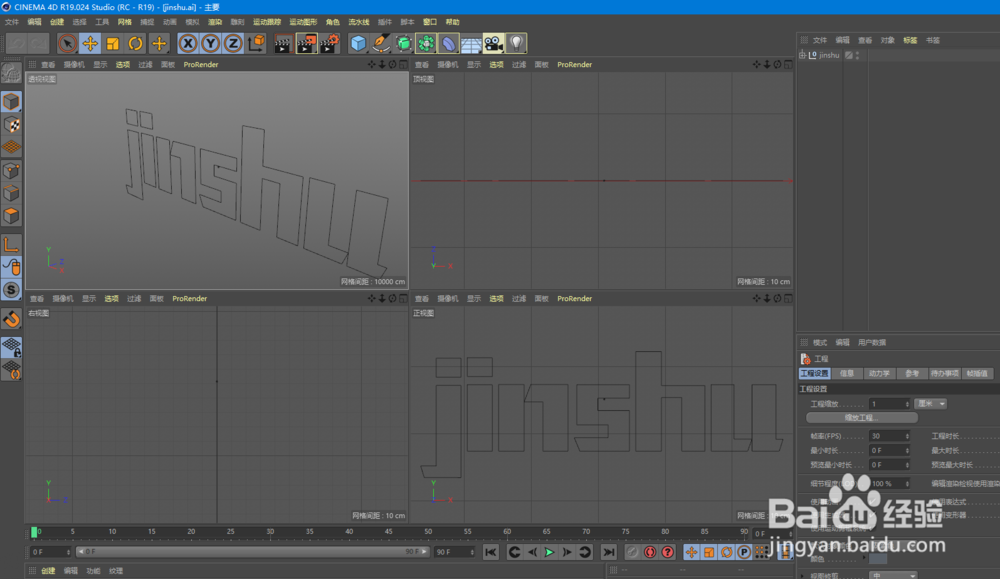This screenshot has width=1000, height=579.
Task: Open the 文件 menu in menu bar
Action: [12, 22]
